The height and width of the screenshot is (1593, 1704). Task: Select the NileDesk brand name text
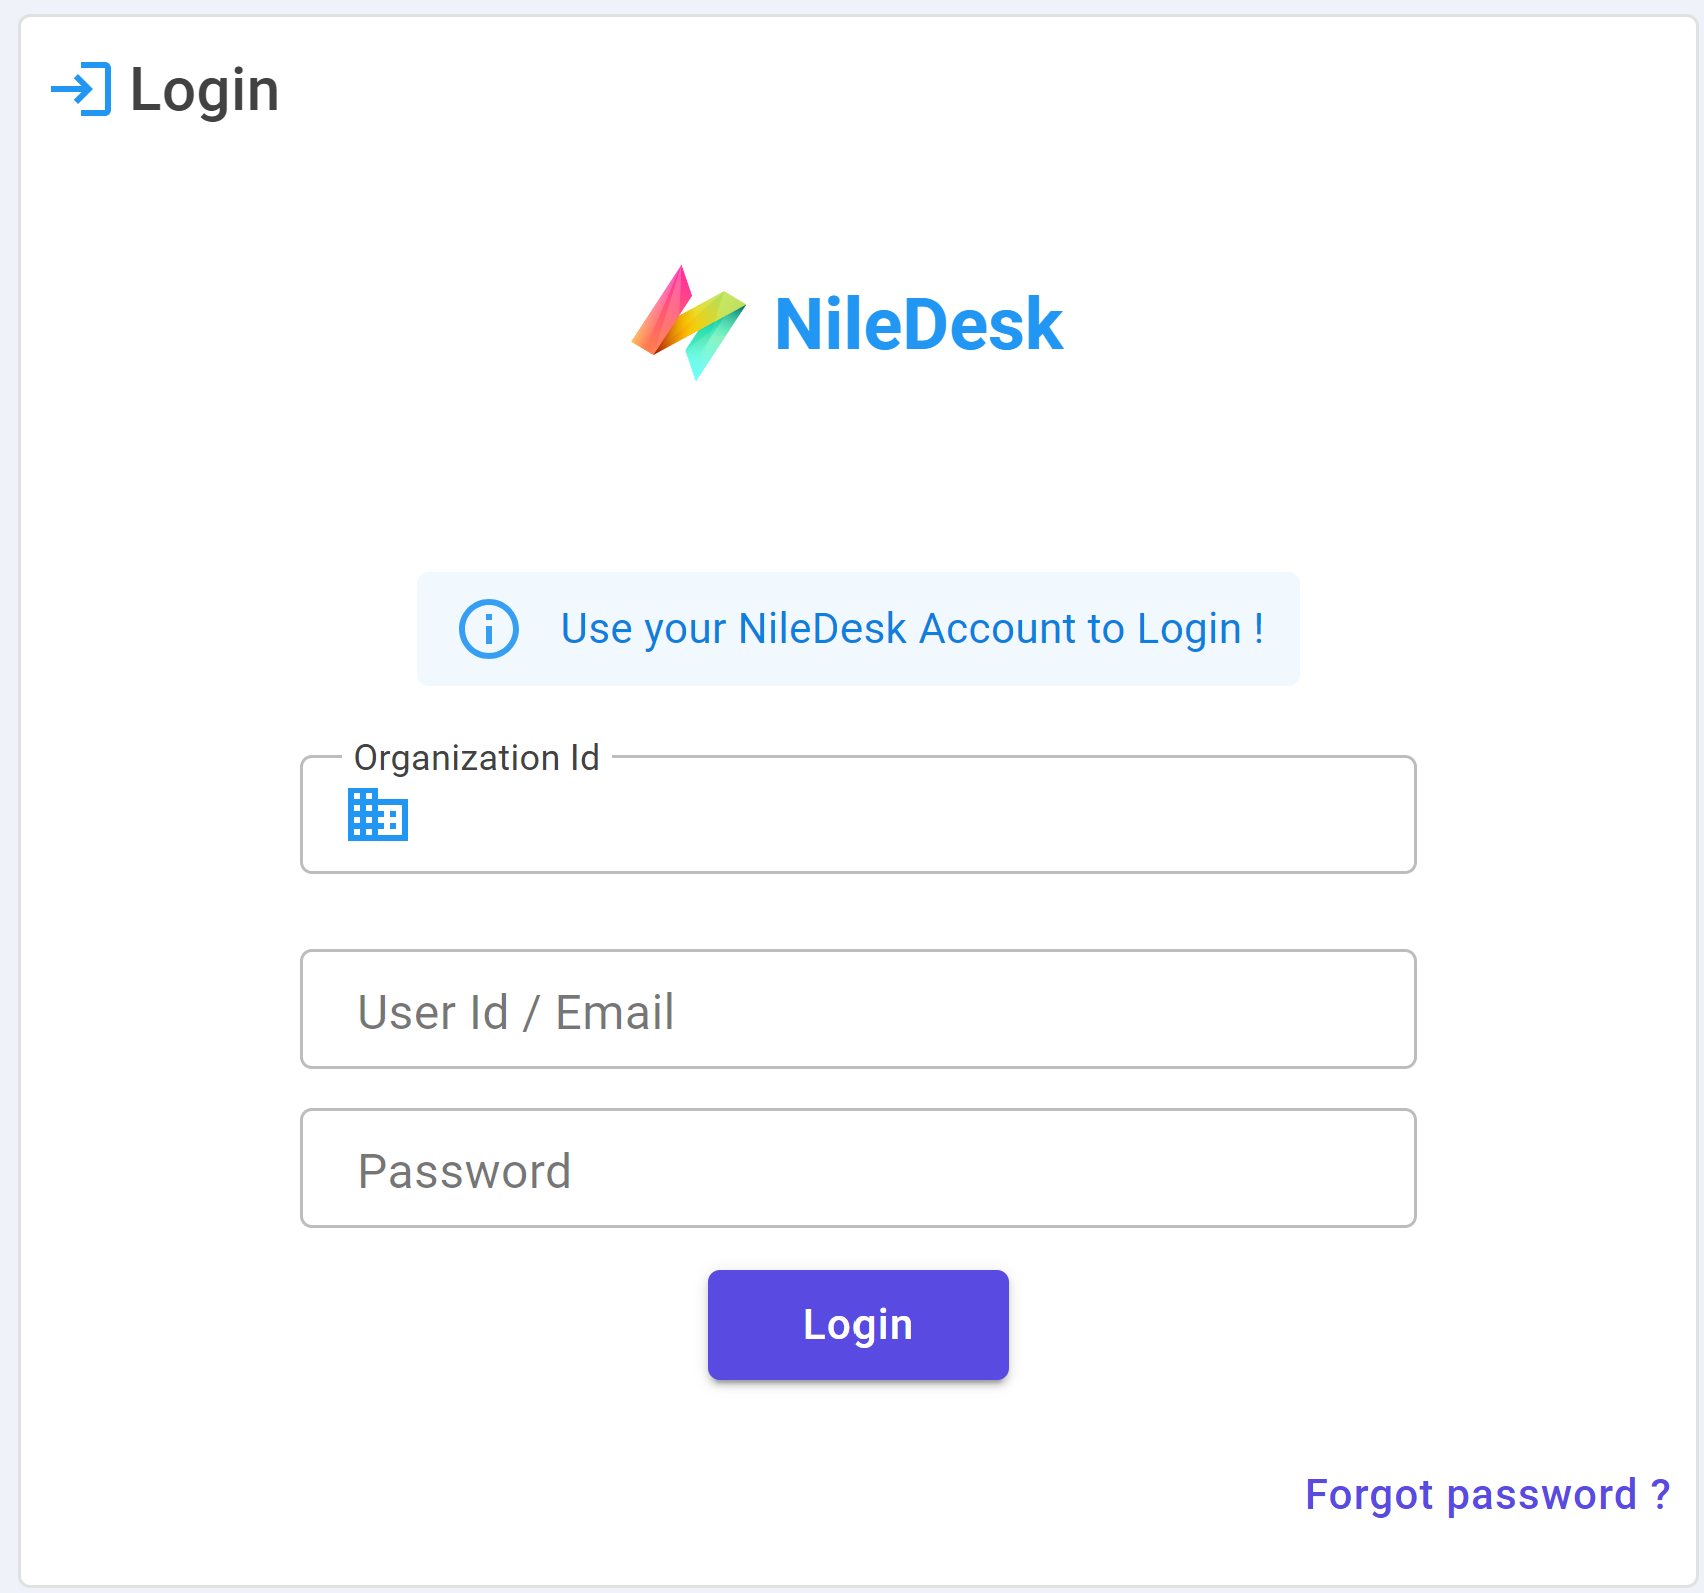(918, 324)
